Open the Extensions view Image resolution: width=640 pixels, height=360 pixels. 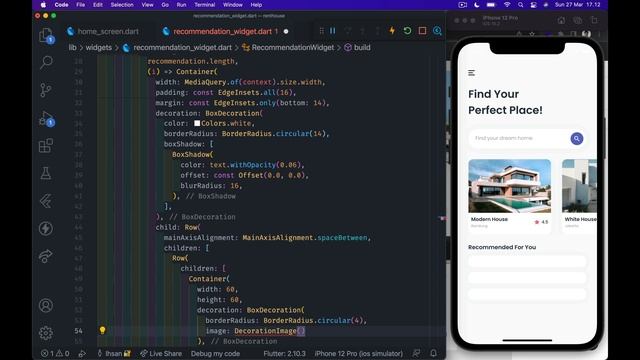coord(46,146)
